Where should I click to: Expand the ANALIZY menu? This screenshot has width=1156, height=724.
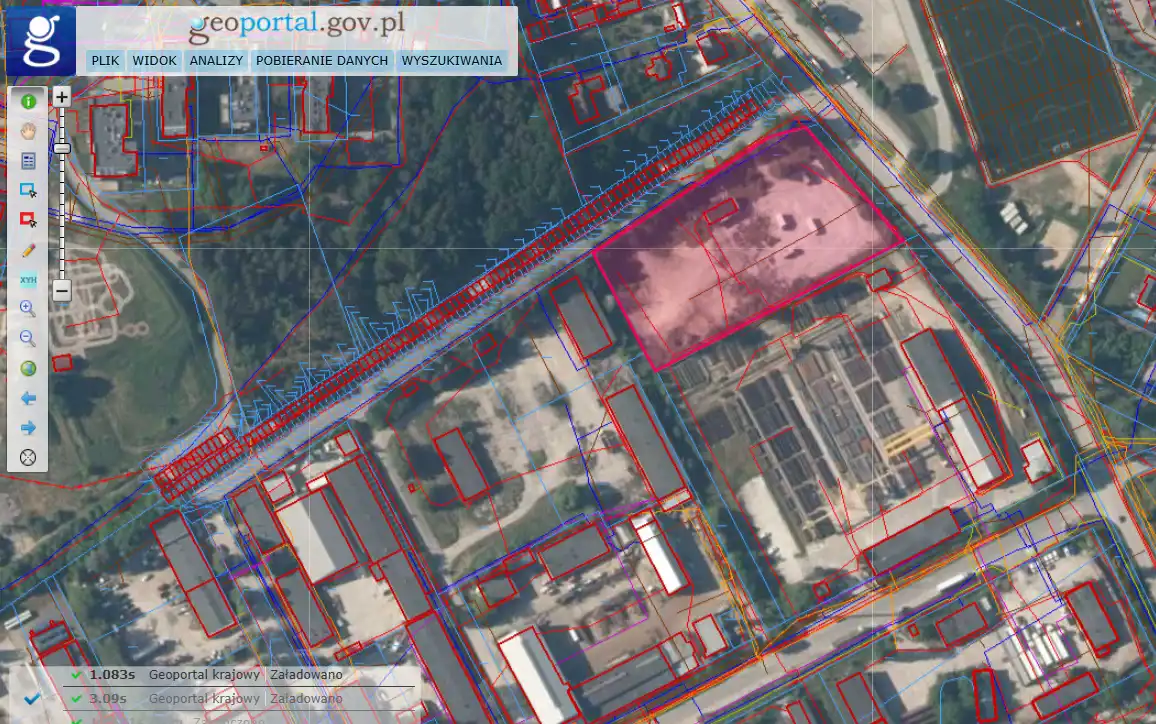click(x=216, y=61)
